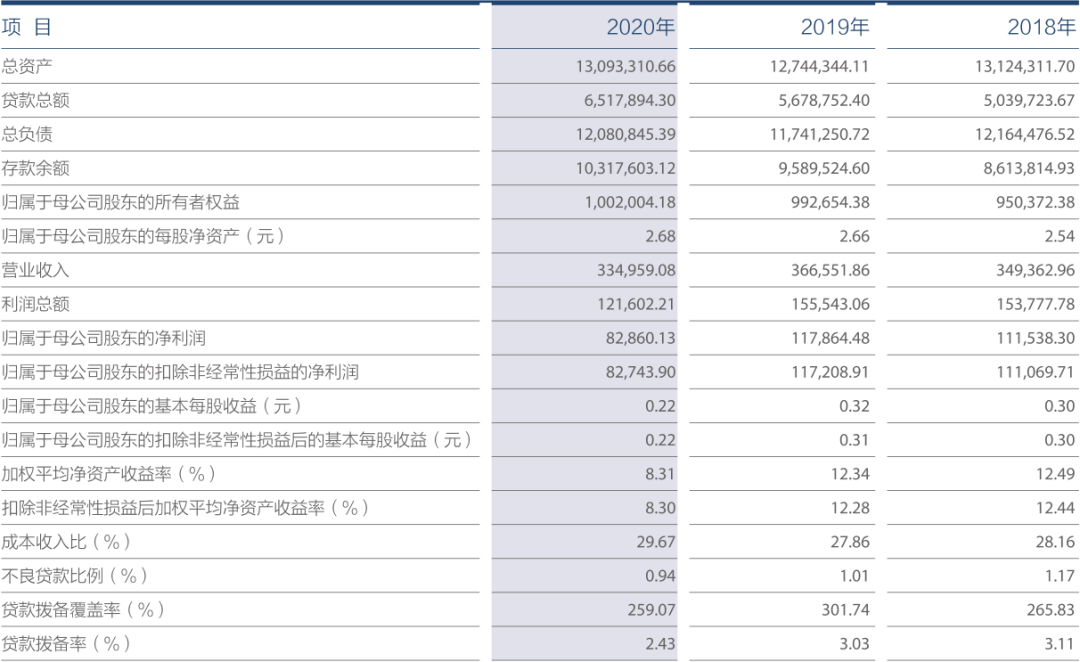Select value 82,860.13
This screenshot has height=662, width=1080.
pos(641,338)
